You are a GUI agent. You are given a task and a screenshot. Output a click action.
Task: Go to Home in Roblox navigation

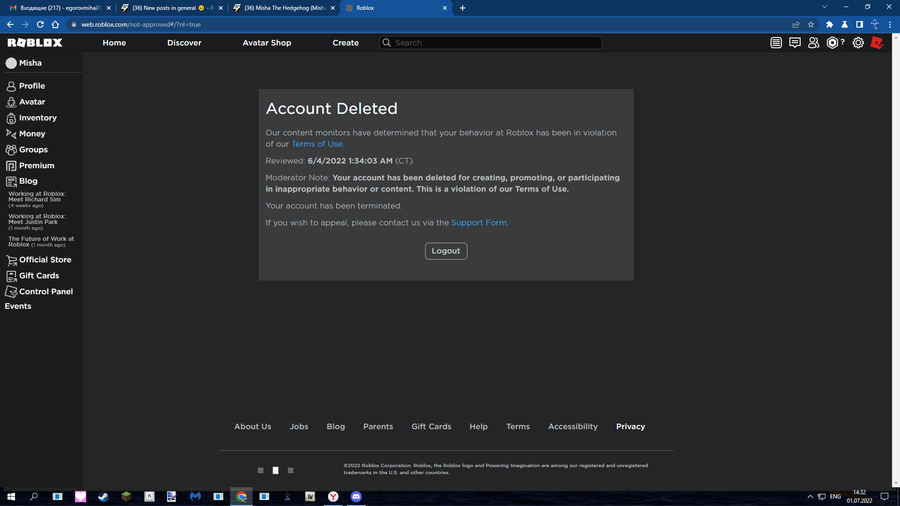114,42
